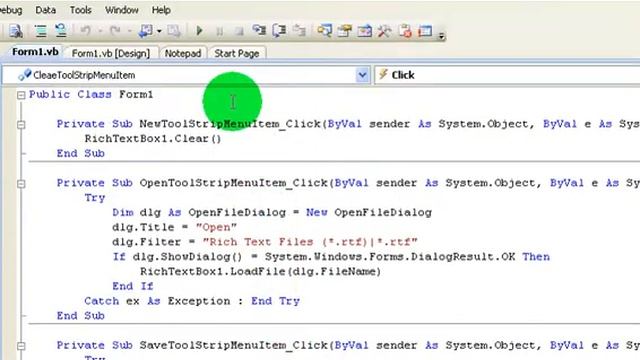
Task: Open the CleaeToolStripMenuItem class name dropdown arrow
Action: [x=362, y=75]
